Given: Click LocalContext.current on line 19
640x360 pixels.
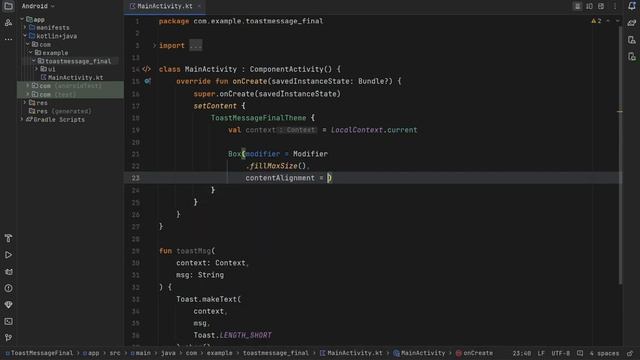Looking at the screenshot, I should [374, 130].
